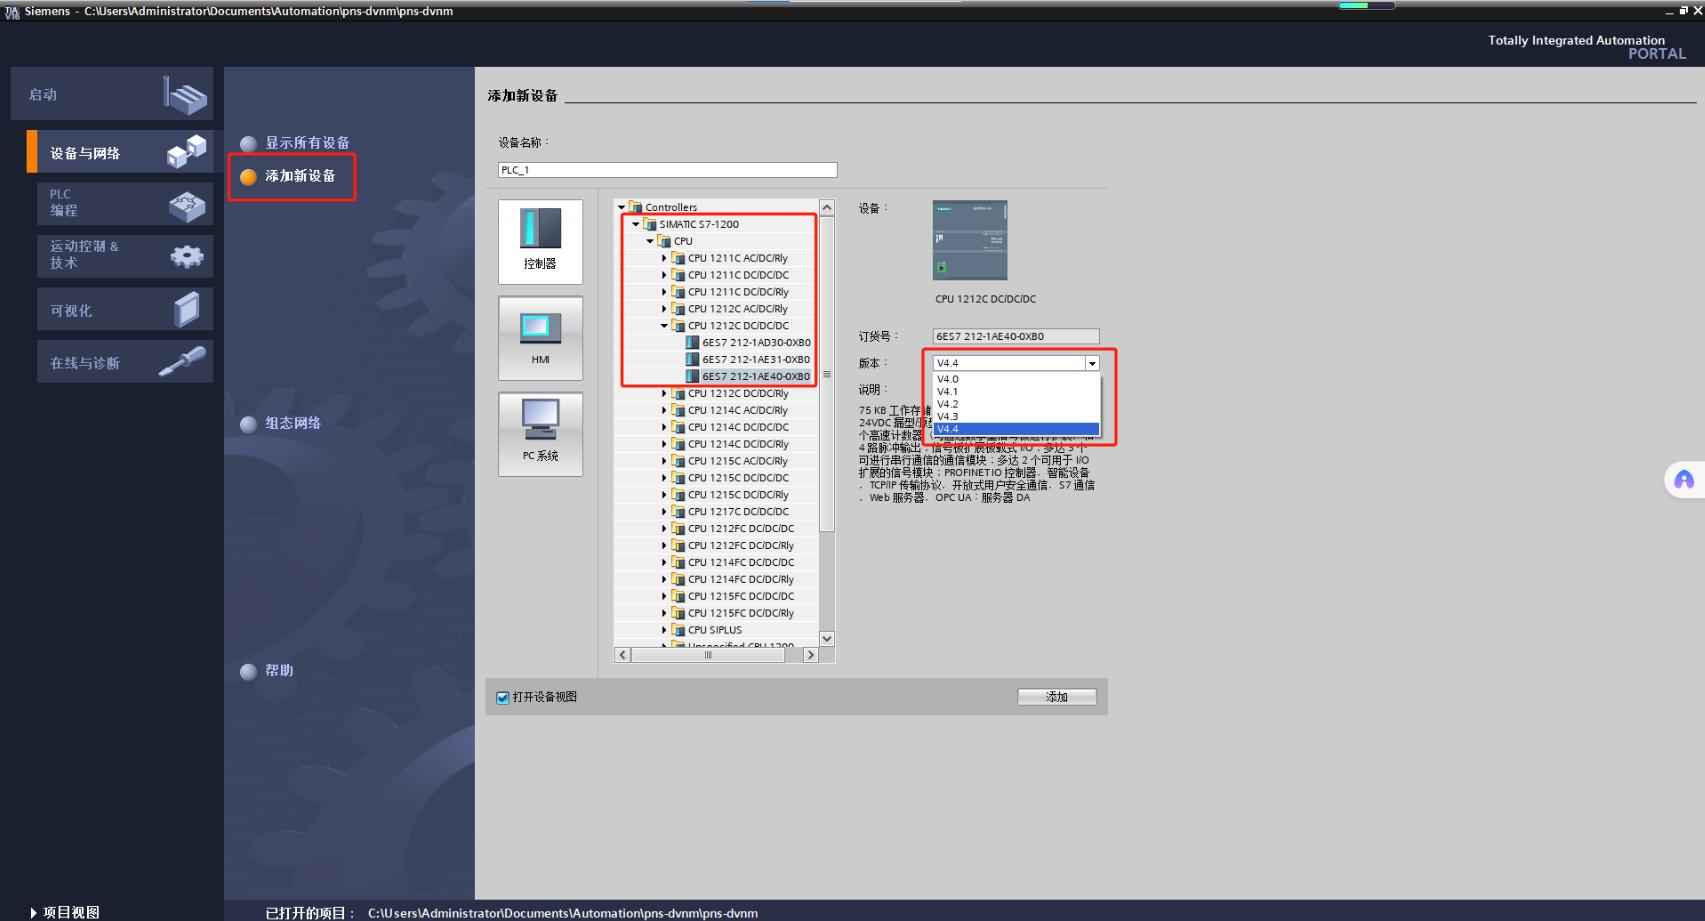Open the 设备与网络 portal tab
Image resolution: width=1705 pixels, height=921 pixels.
112,152
